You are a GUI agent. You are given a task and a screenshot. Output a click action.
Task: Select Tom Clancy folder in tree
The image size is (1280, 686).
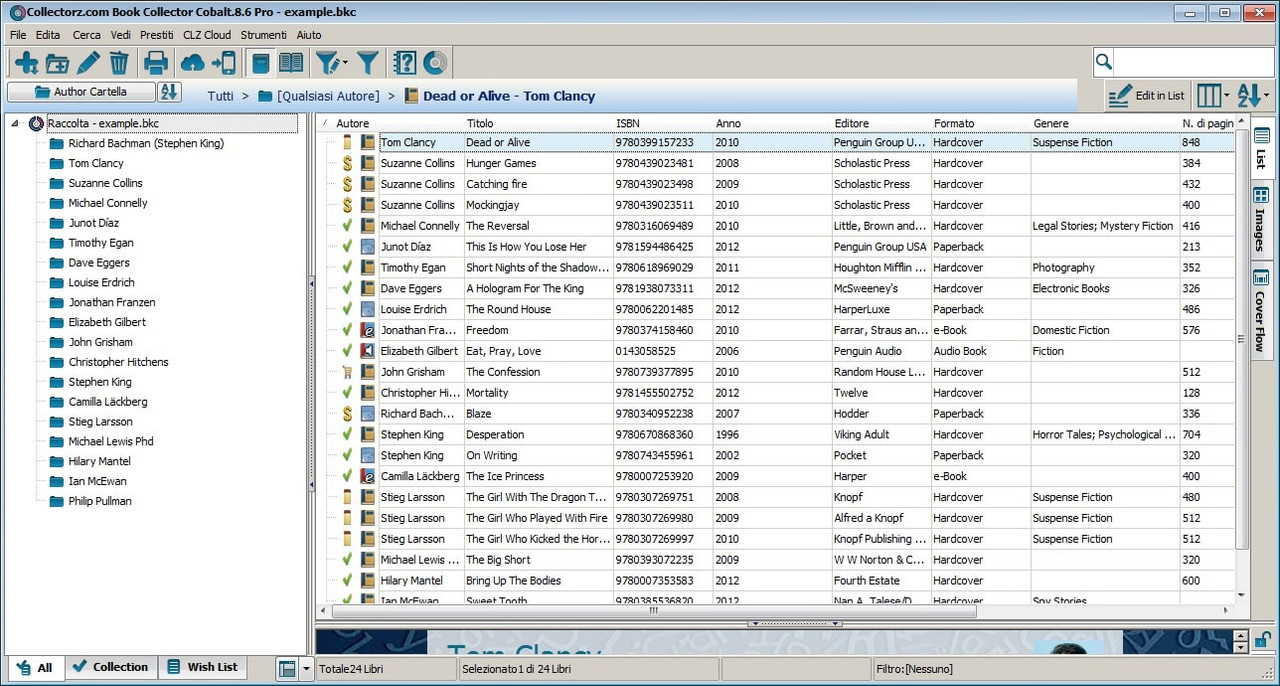[x=96, y=163]
